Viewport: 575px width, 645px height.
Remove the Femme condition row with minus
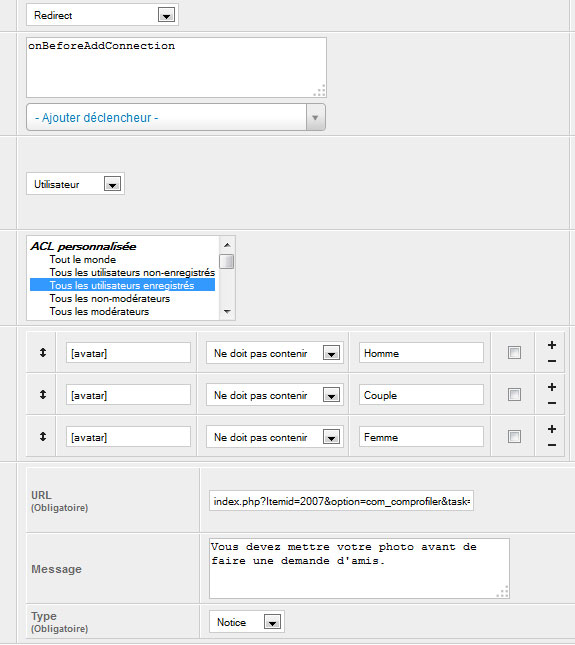tap(552, 445)
